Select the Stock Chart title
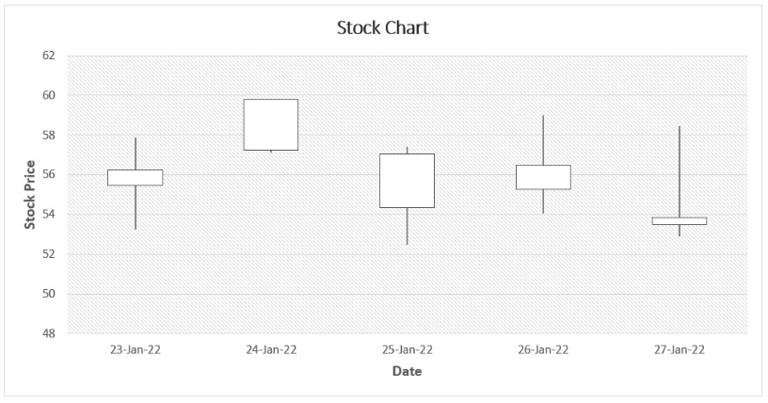Screen dimensions: 768x403 click(383, 27)
